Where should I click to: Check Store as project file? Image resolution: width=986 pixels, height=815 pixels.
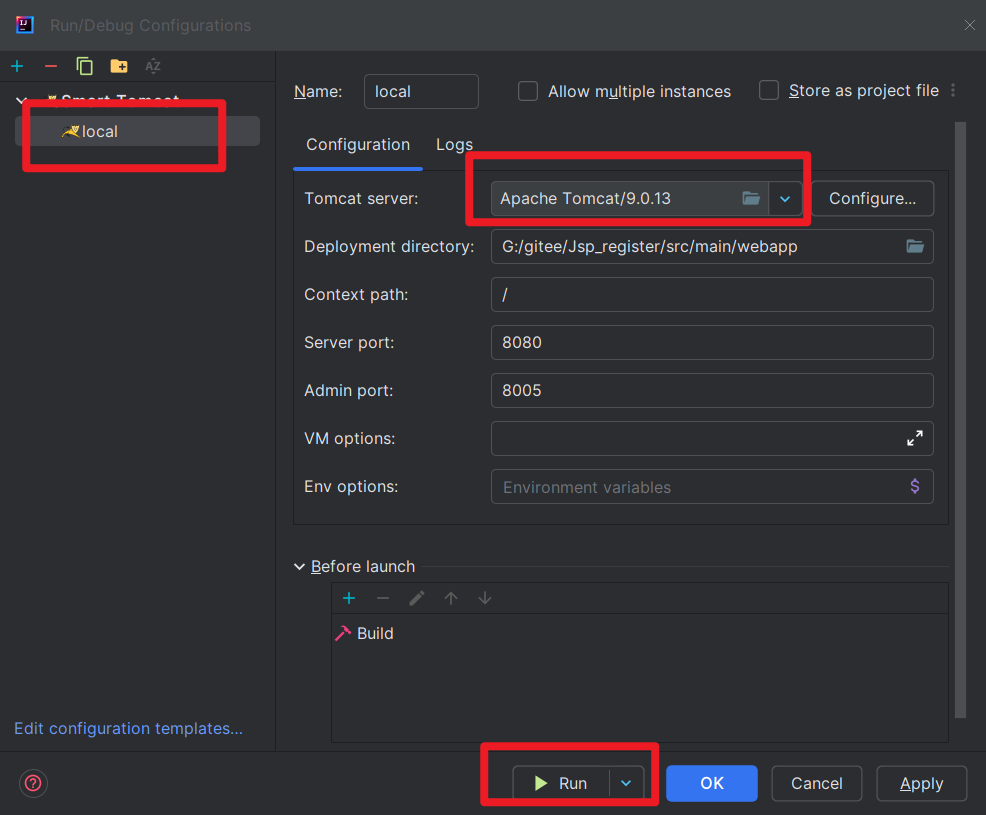click(768, 91)
